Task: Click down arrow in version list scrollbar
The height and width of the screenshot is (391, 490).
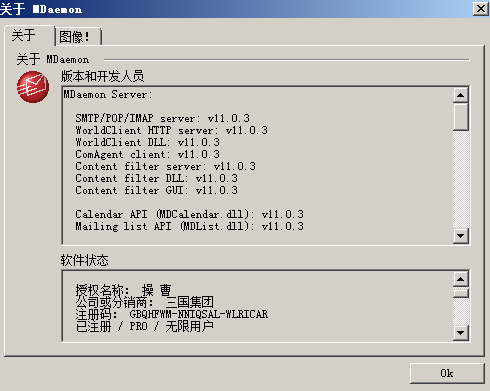Action: (461, 236)
